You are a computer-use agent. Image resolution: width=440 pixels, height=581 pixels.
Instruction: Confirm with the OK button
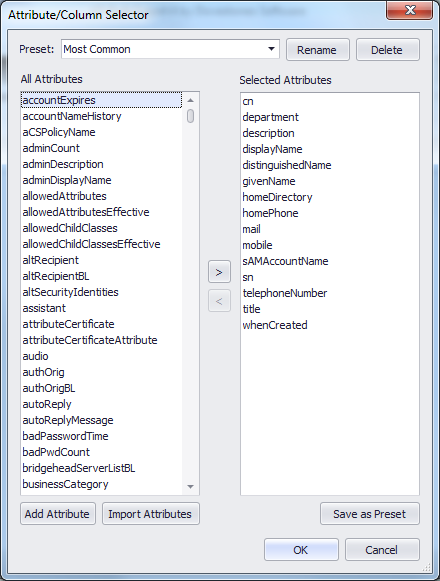[301, 550]
